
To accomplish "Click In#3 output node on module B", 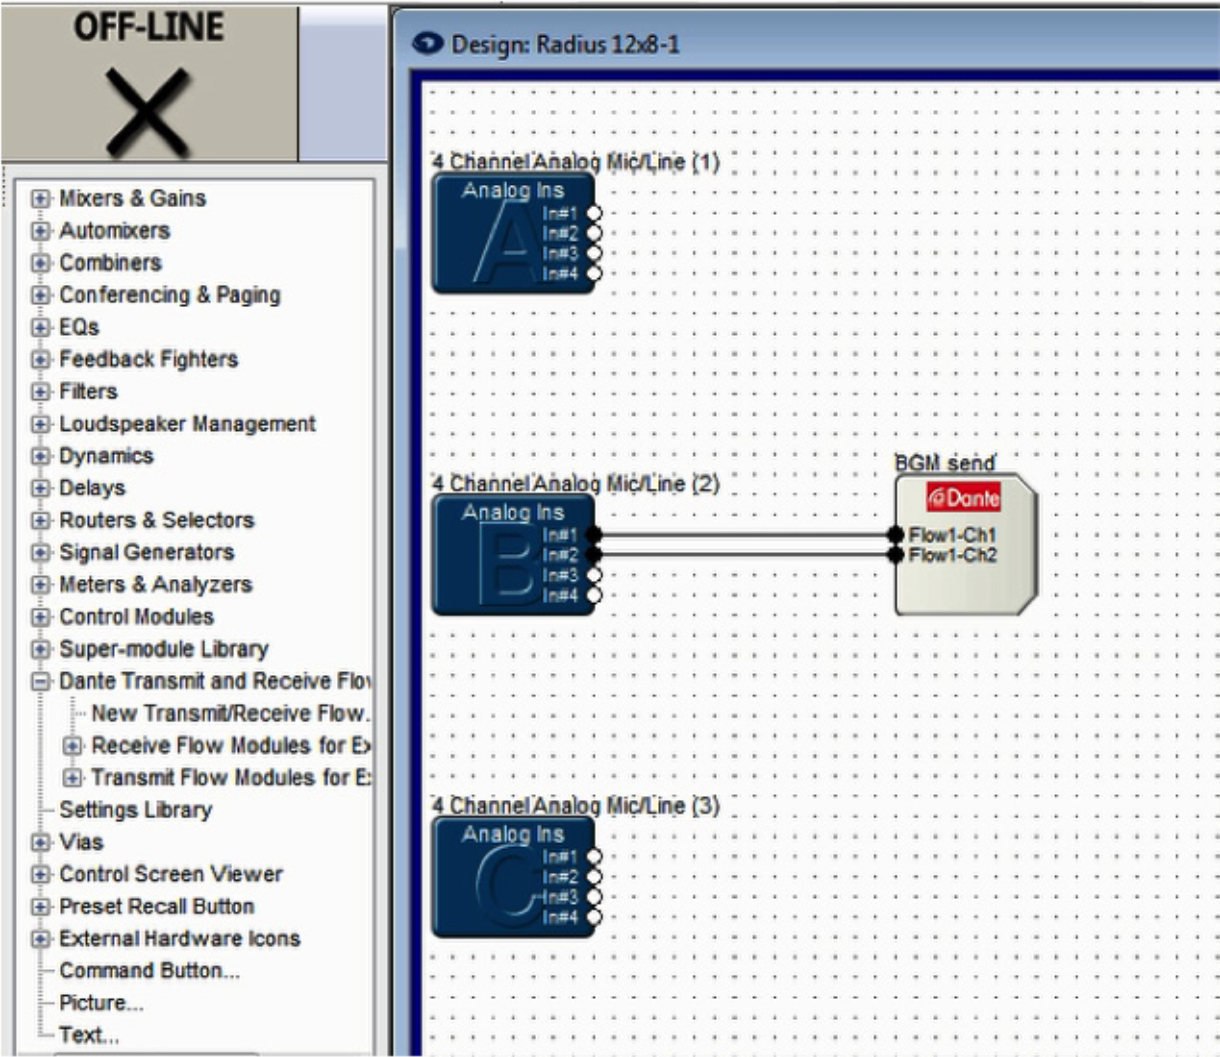I will (594, 575).
